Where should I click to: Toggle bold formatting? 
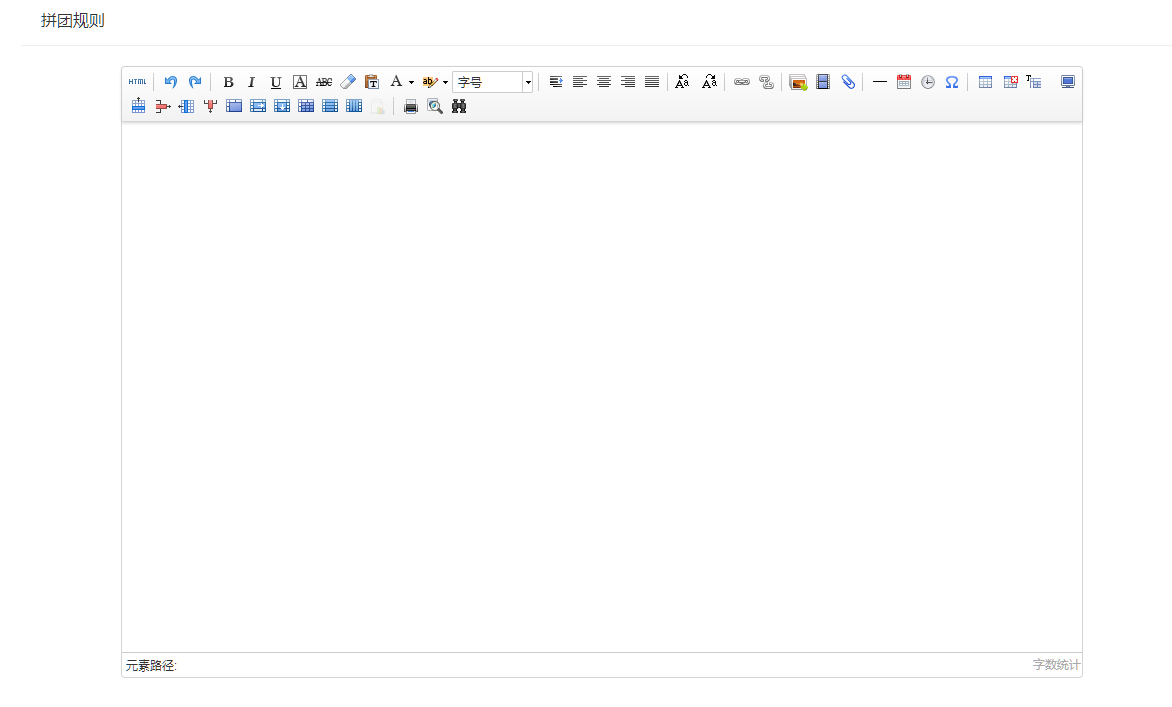229,82
